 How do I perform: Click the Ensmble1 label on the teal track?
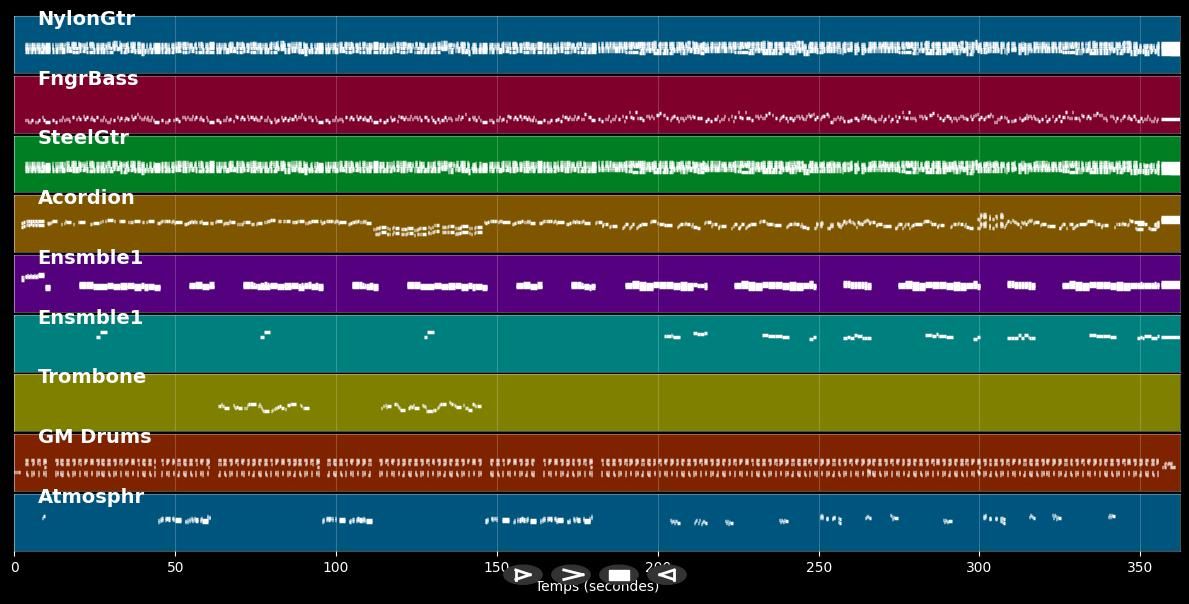90,318
